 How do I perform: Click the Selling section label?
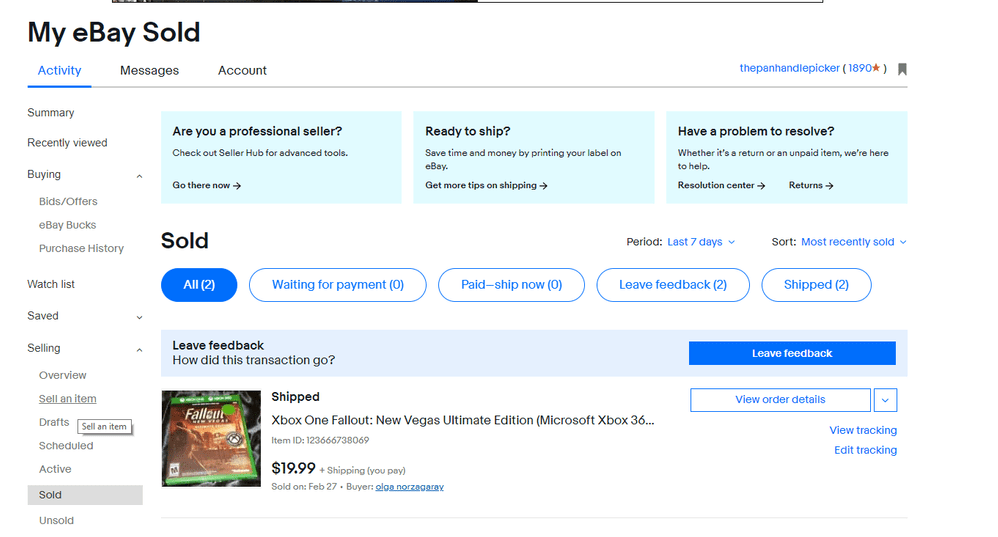pos(44,348)
